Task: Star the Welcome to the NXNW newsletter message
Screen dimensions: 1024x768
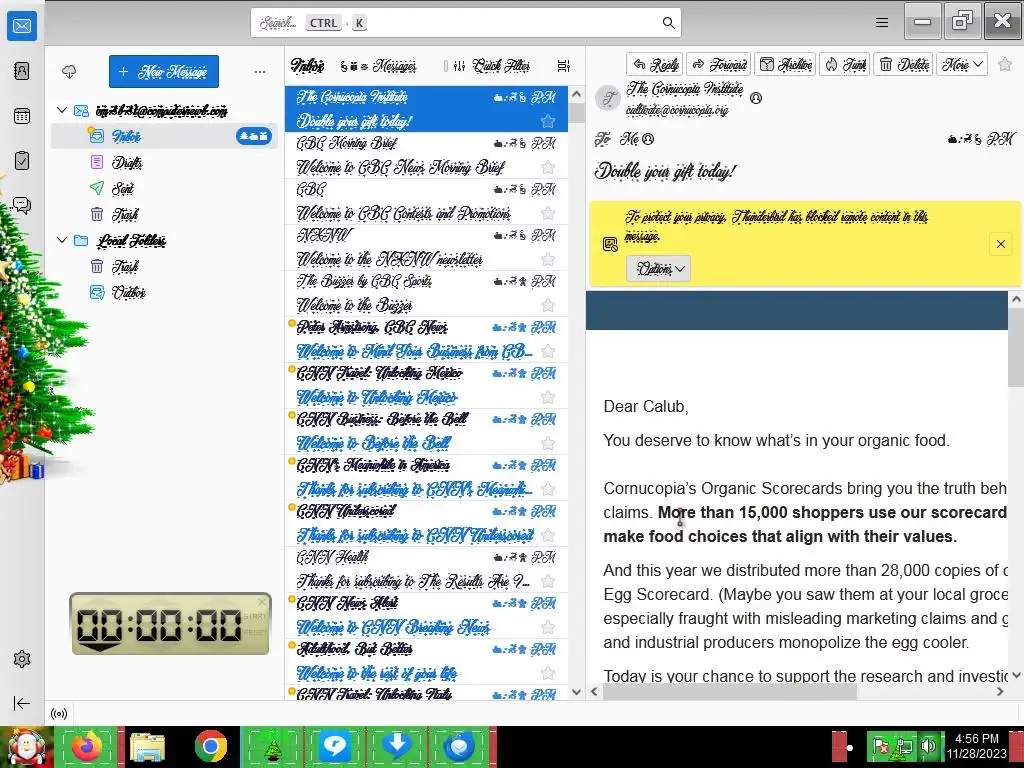Action: (548, 259)
